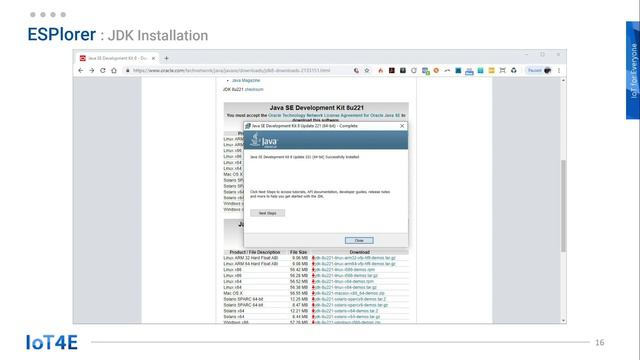This screenshot has height=360, width=640.
Task: Close the Java installer dialog with X
Action: [402, 126]
